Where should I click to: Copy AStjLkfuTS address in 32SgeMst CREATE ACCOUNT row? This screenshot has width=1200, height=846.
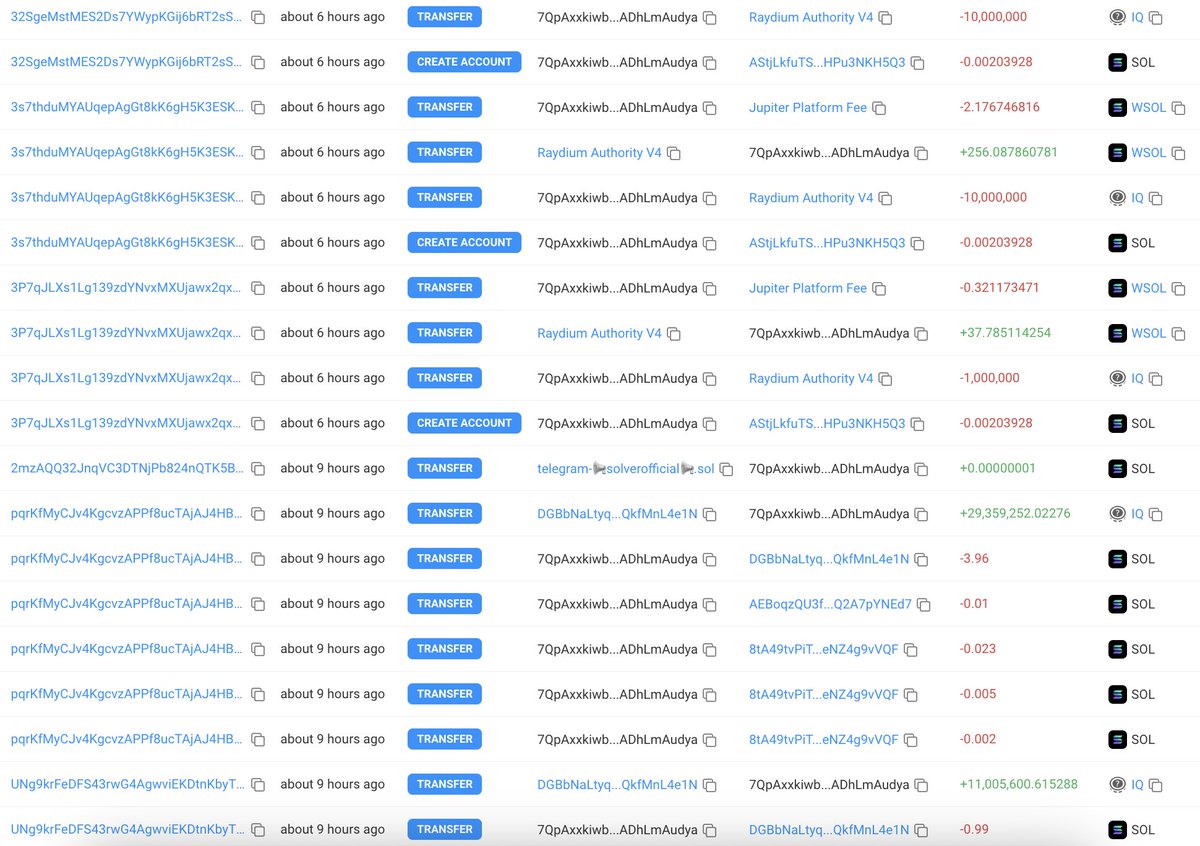(917, 63)
